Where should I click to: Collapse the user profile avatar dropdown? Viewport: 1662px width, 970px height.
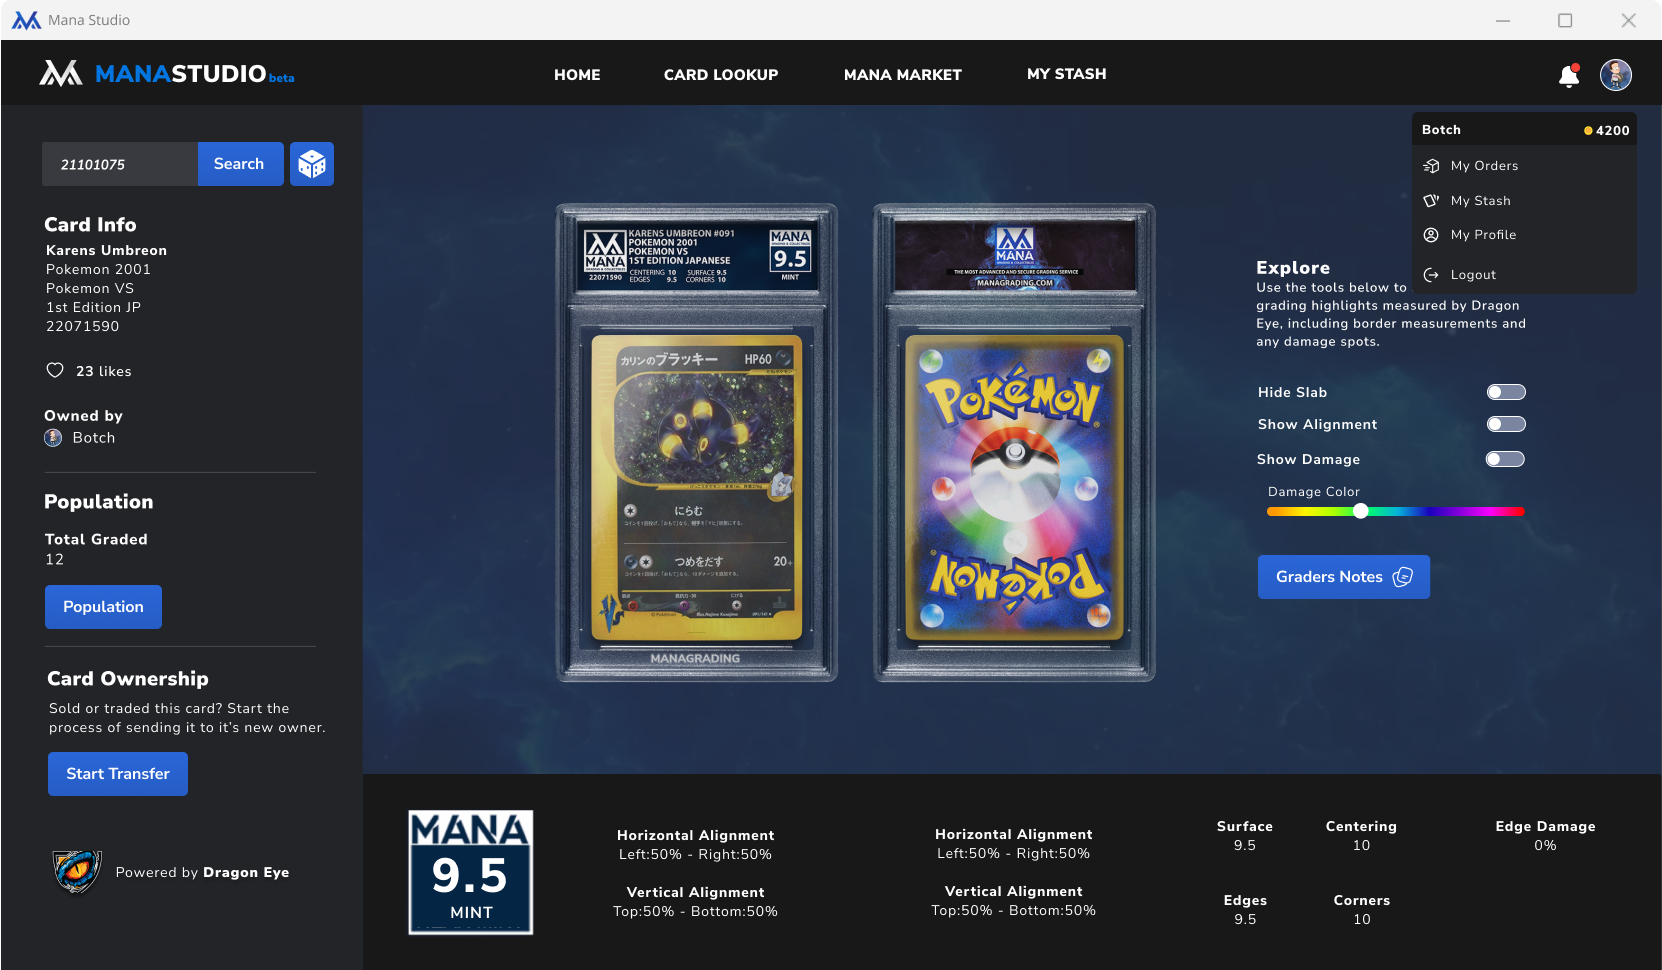pos(1615,75)
